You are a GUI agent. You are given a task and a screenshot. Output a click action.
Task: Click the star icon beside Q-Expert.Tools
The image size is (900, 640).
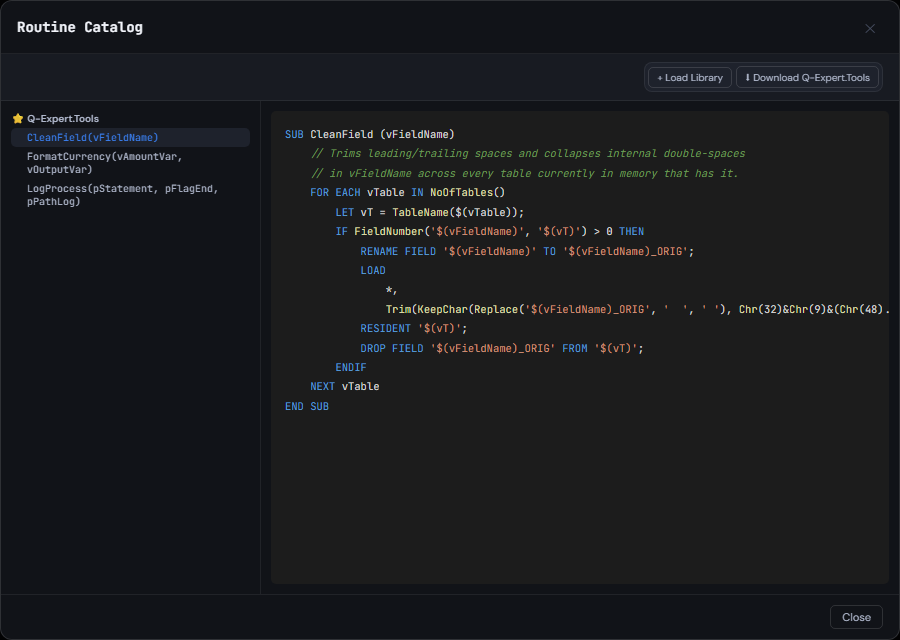pos(18,119)
